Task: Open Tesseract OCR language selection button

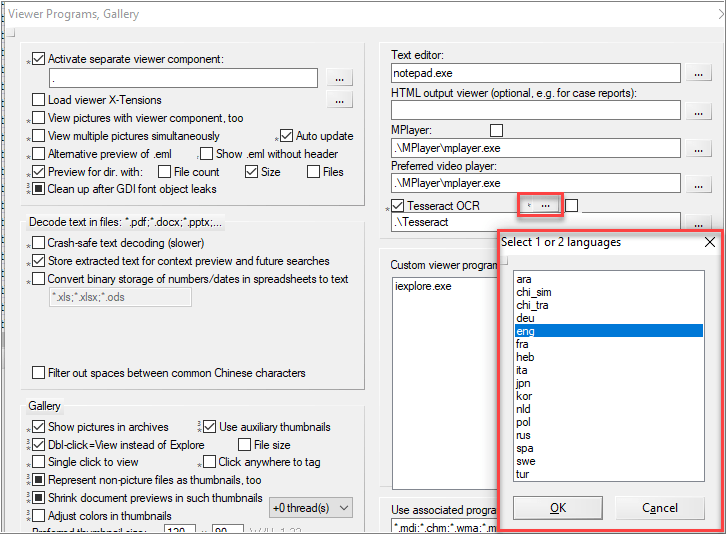Action: [x=540, y=205]
